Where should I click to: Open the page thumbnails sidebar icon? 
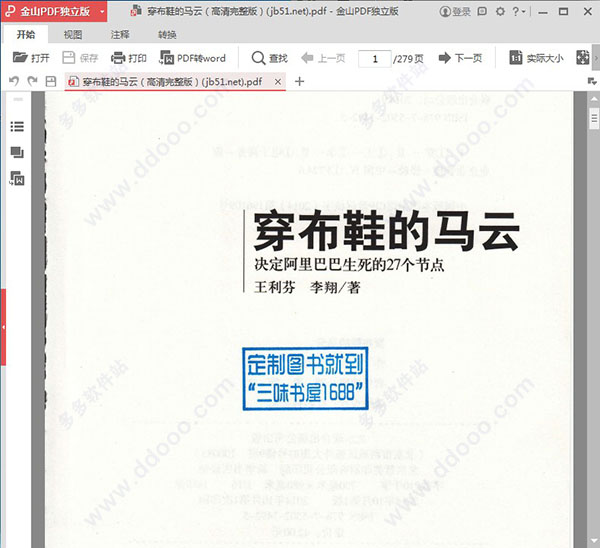coord(17,153)
